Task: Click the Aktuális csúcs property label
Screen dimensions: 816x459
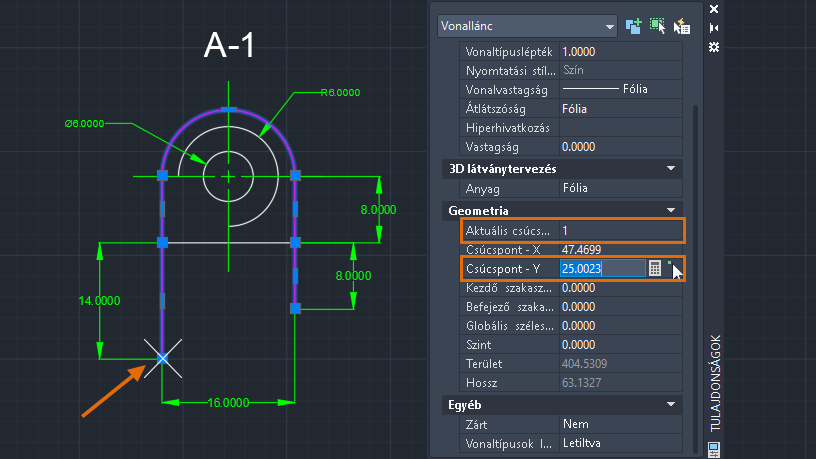Action: pyautogui.click(x=508, y=231)
